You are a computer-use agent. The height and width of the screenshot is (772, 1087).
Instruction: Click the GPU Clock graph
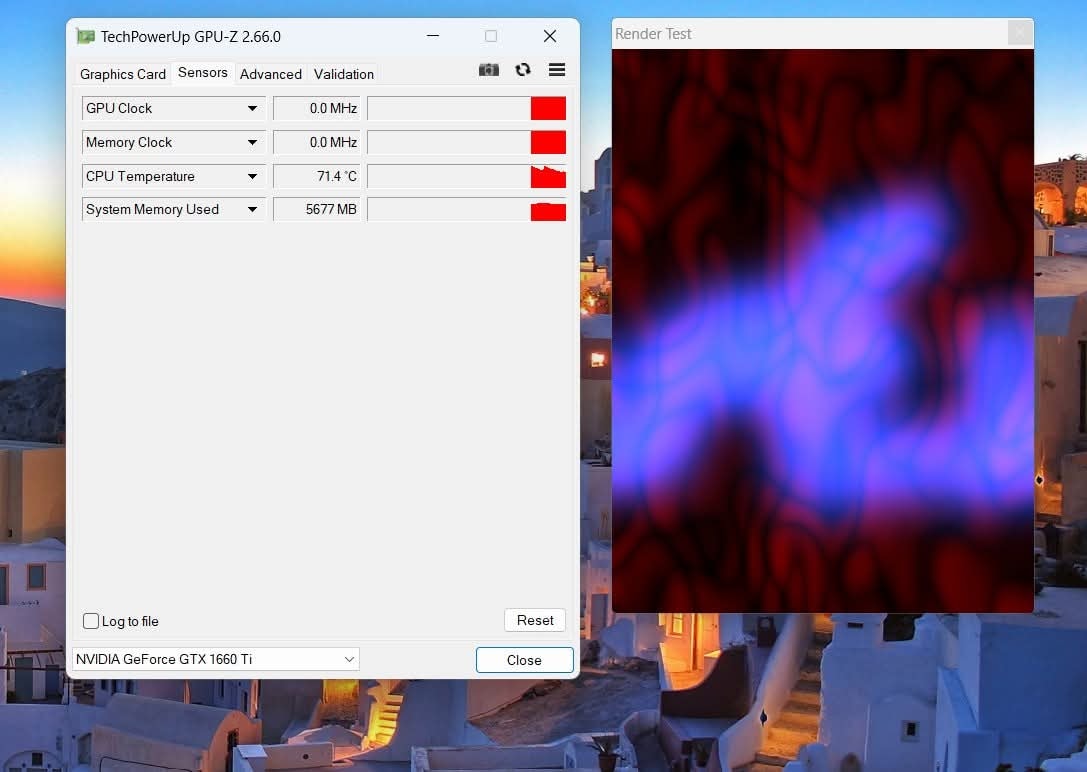[x=467, y=108]
